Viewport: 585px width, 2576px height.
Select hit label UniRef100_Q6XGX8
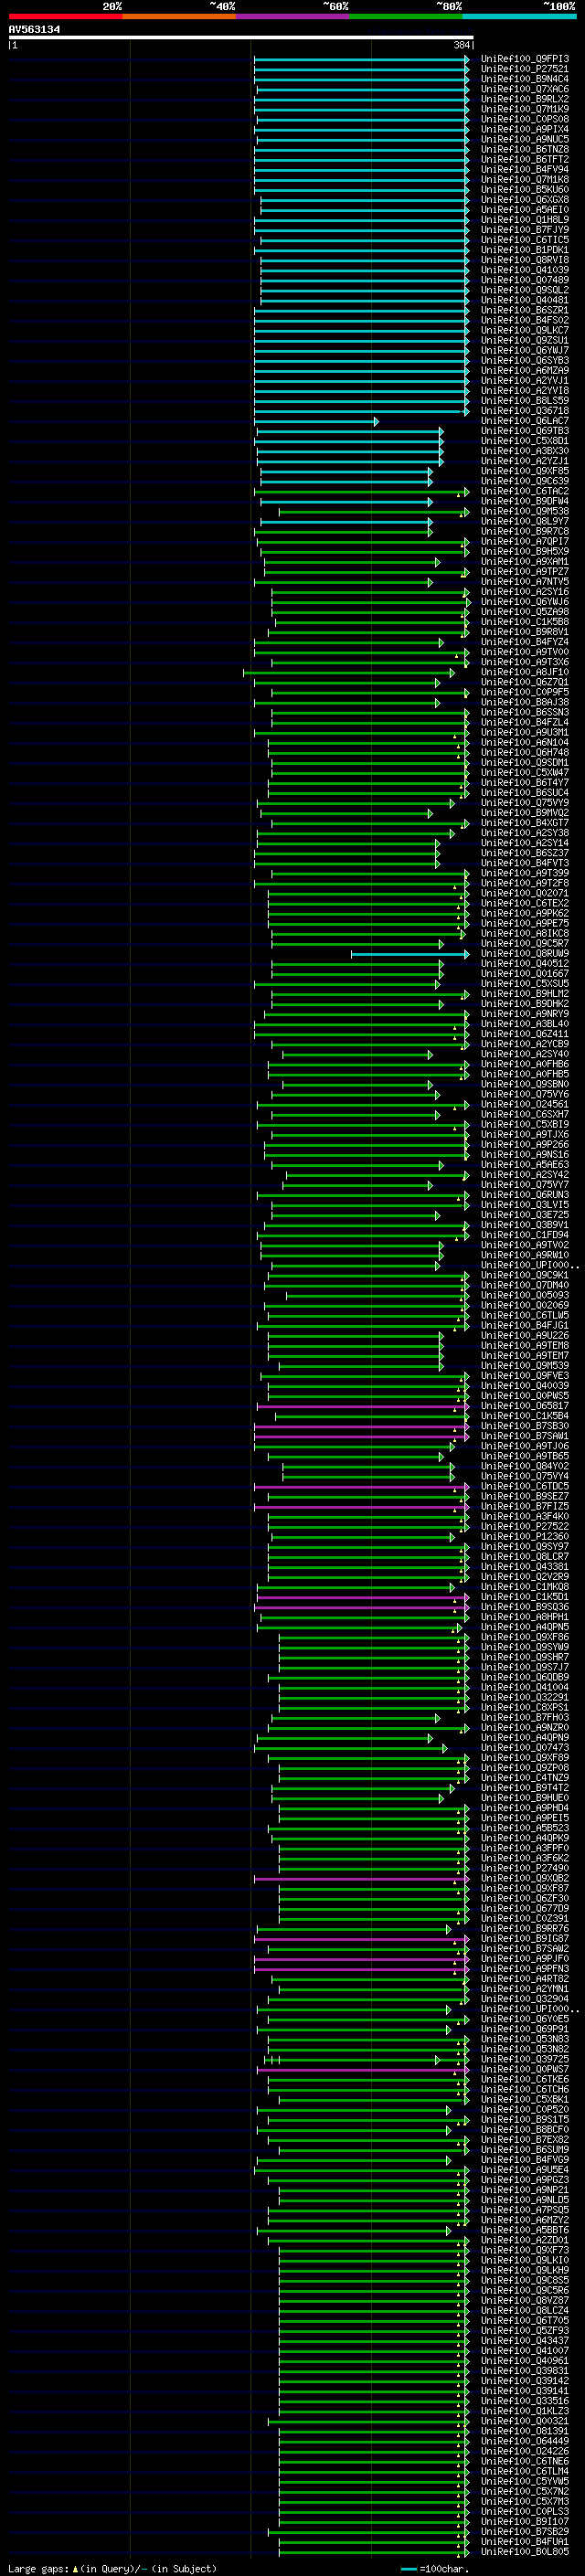coord(525,200)
